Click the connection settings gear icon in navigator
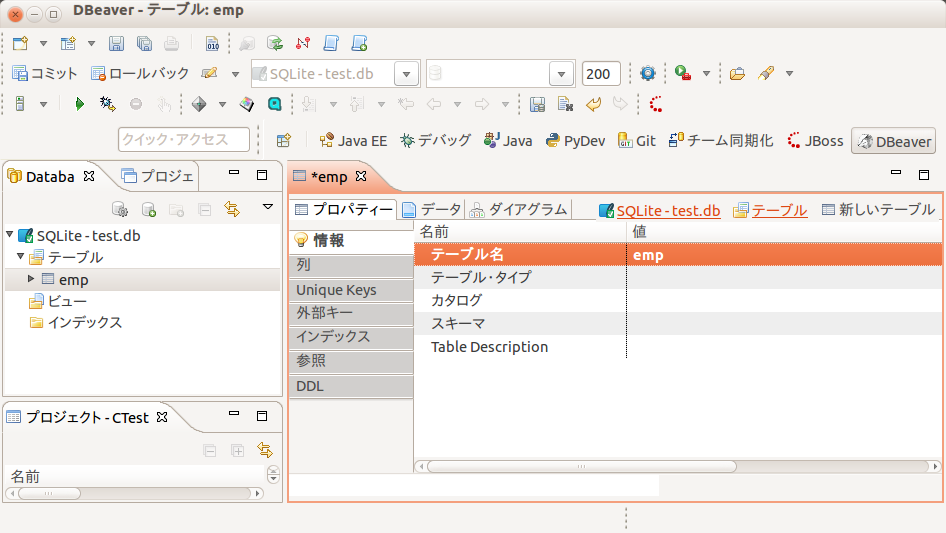The image size is (946, 533). pyautogui.click(x=120, y=209)
